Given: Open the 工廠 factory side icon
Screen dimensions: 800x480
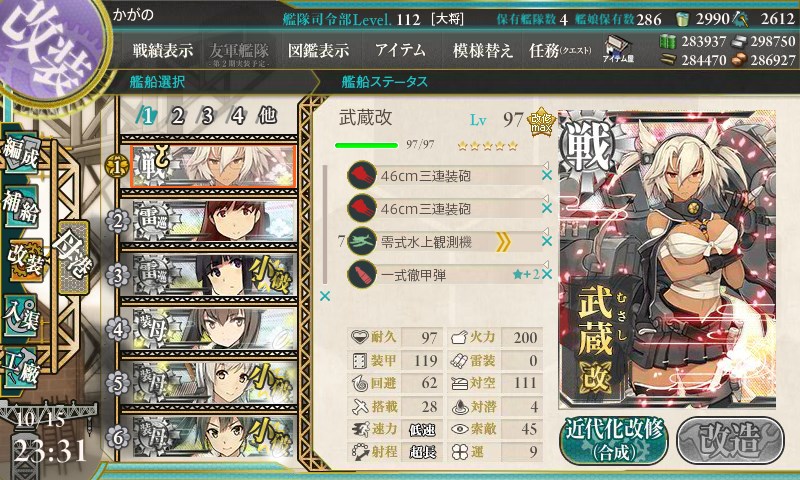Looking at the screenshot, I should pyautogui.click(x=20, y=368).
